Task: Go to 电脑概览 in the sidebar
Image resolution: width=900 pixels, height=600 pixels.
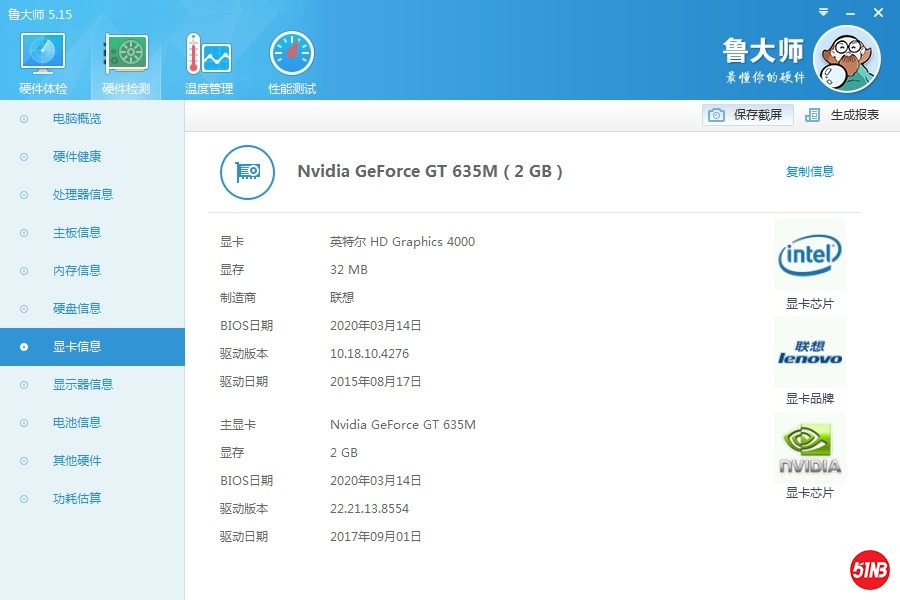Action: coord(77,119)
